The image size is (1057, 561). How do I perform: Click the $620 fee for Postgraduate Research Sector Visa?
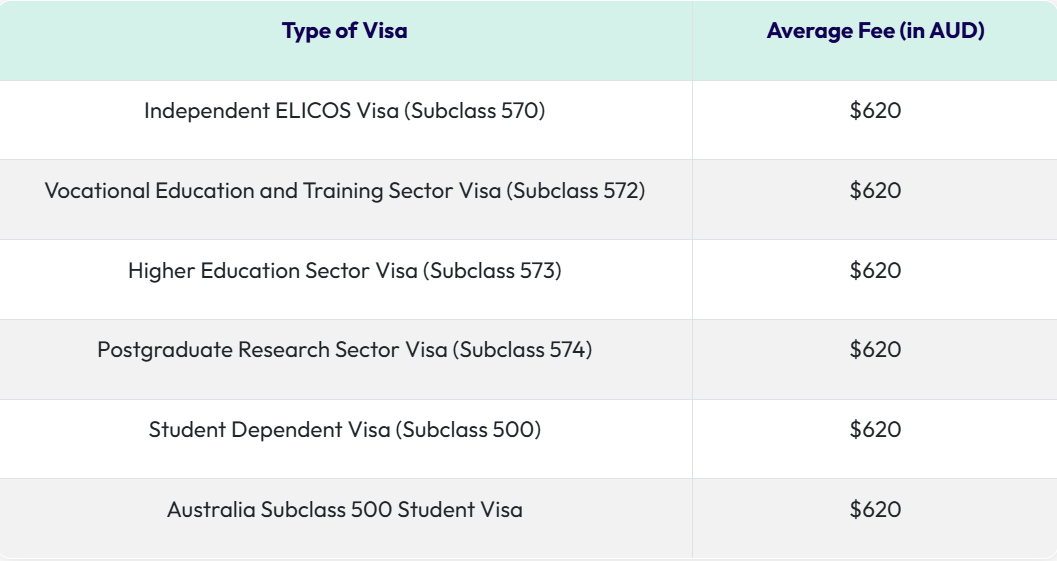click(875, 350)
